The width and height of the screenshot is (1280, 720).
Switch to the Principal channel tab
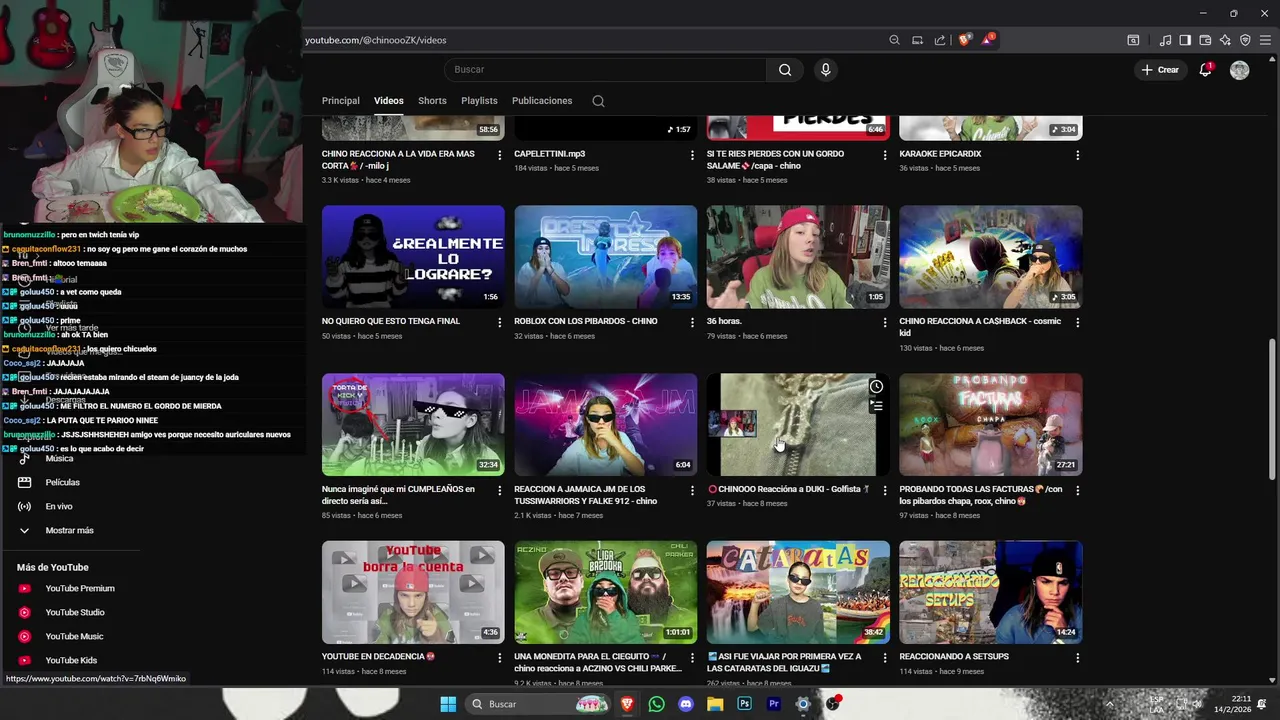(x=340, y=101)
